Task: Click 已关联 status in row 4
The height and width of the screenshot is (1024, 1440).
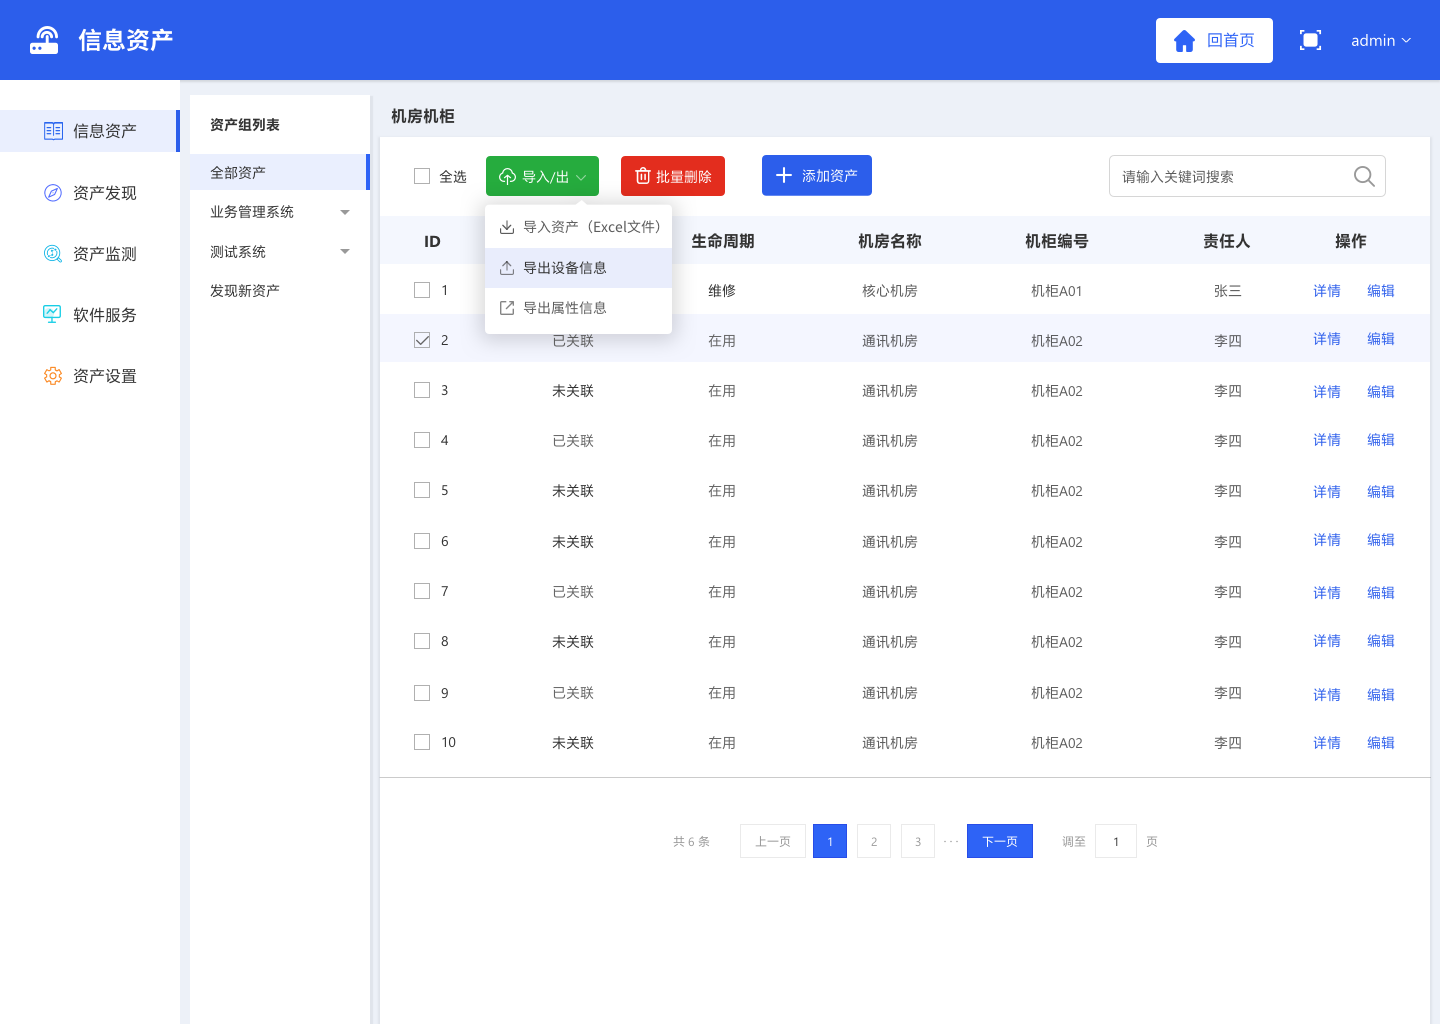Action: 573,441
